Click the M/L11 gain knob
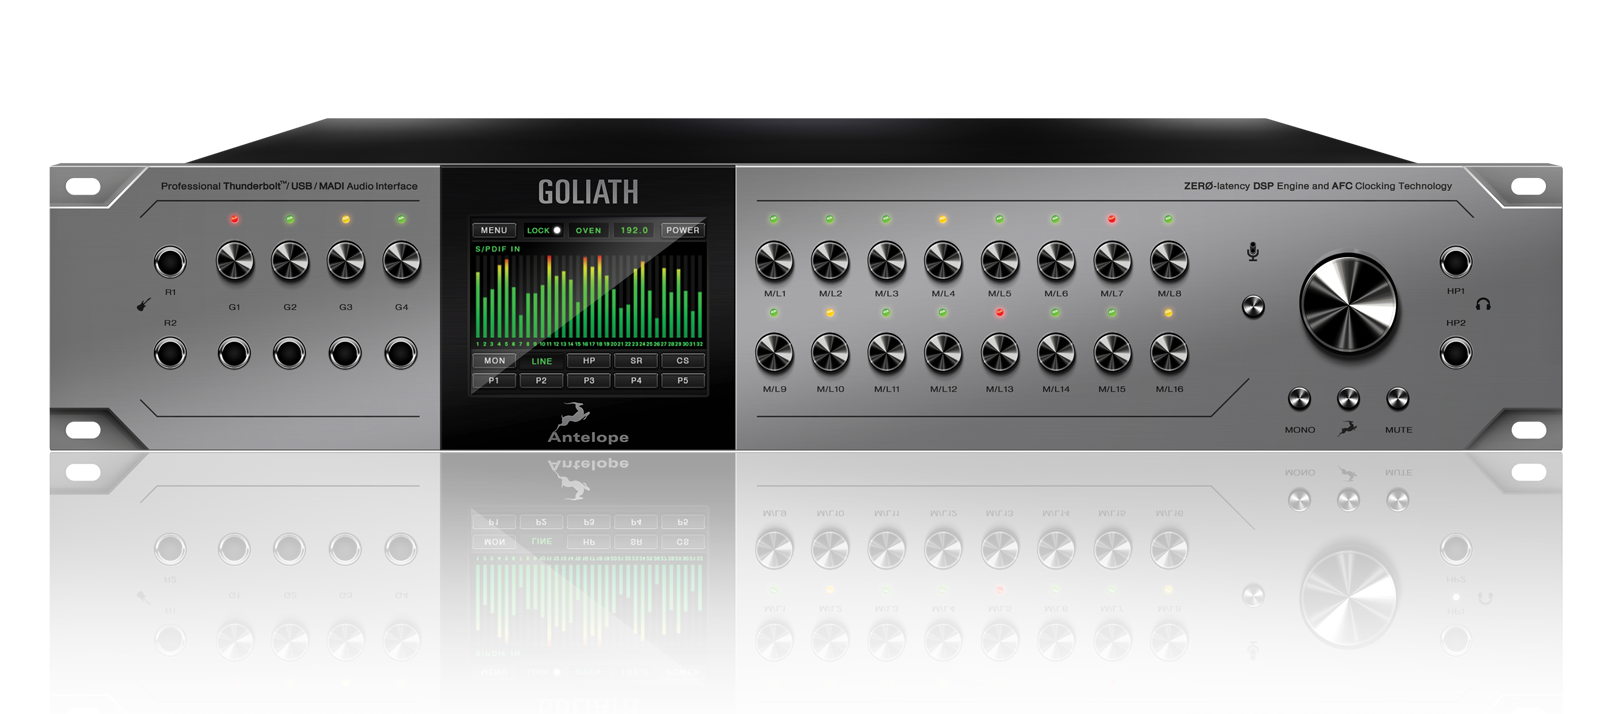This screenshot has width=1600, height=714. click(886, 353)
